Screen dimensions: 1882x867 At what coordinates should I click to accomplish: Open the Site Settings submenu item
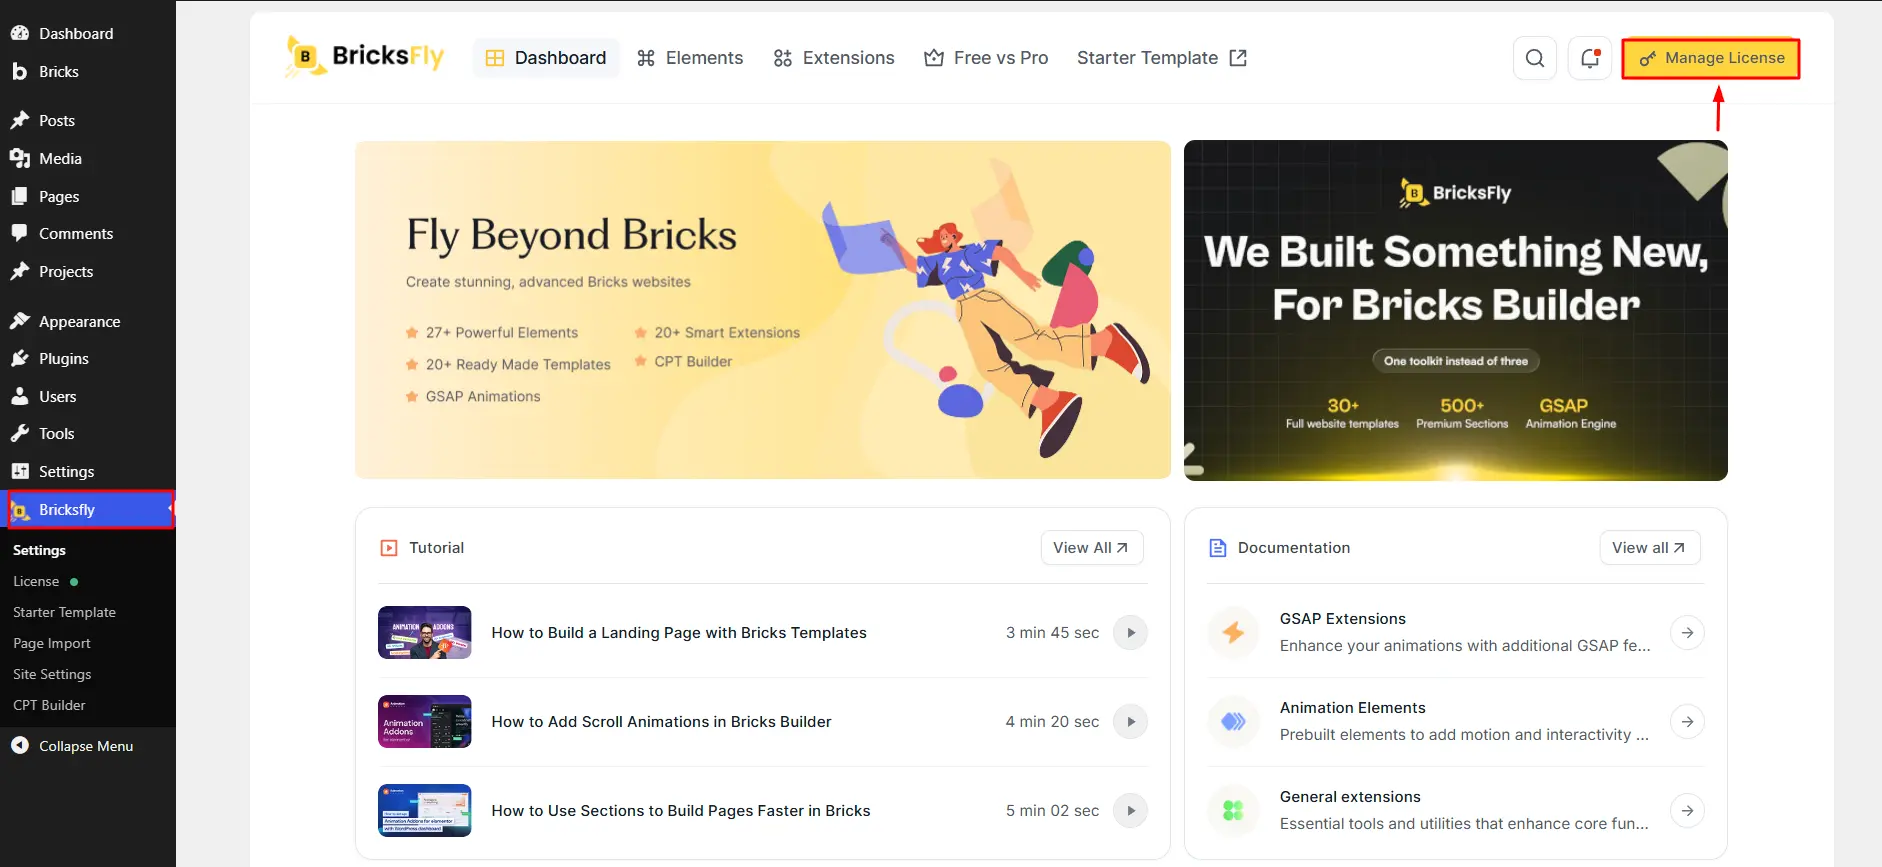[52, 674]
